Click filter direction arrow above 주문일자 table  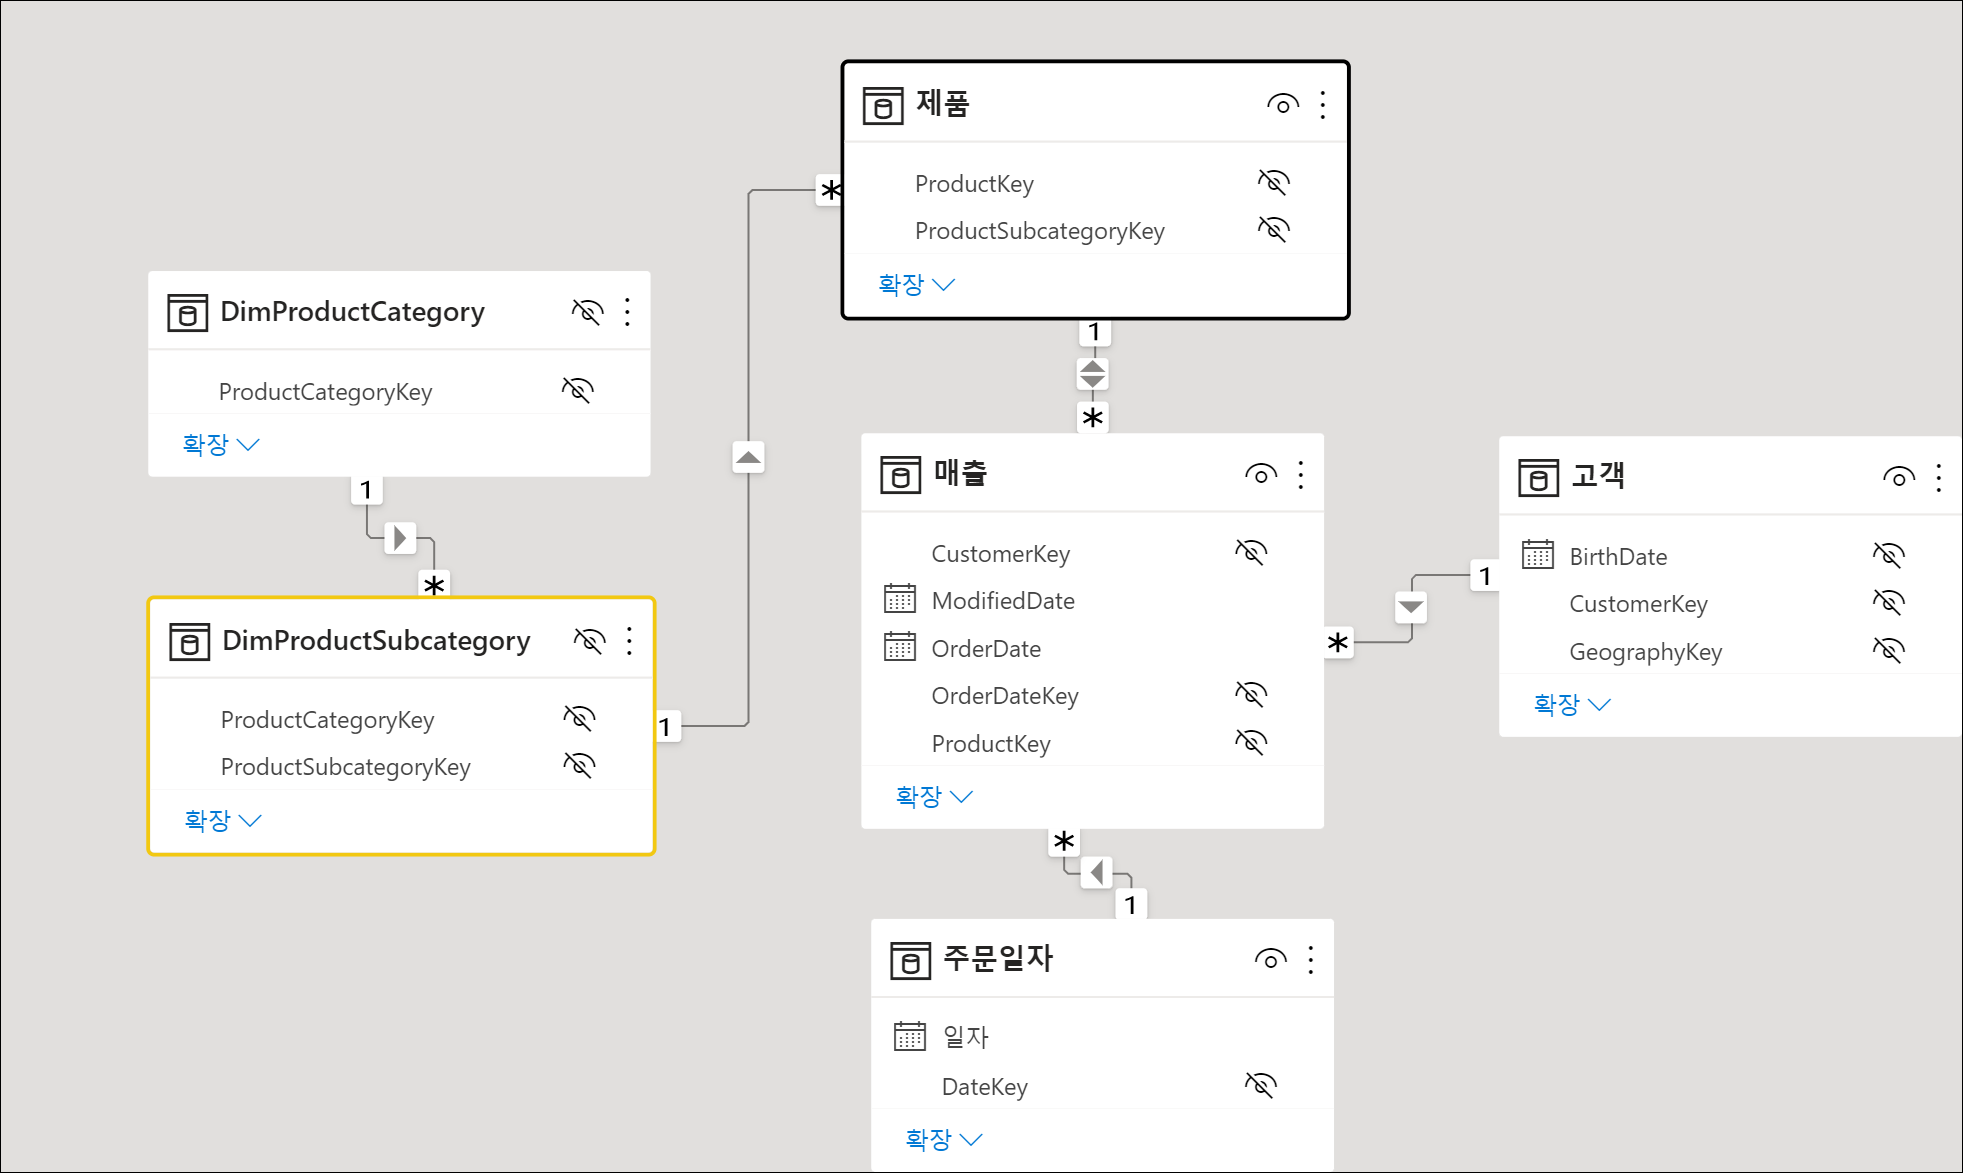coord(1097,872)
